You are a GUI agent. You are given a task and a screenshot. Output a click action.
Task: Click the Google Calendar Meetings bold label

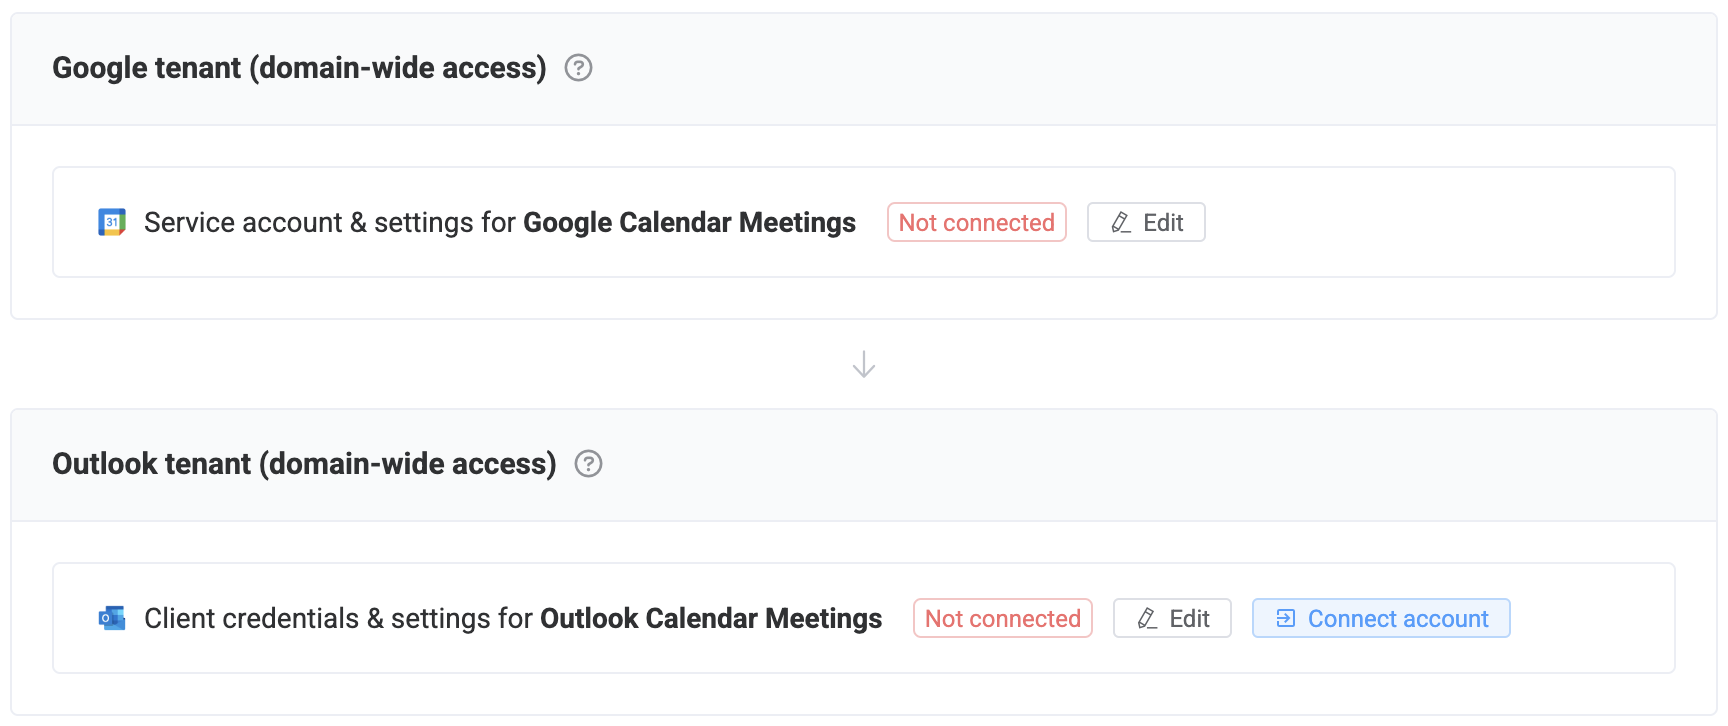point(689,223)
